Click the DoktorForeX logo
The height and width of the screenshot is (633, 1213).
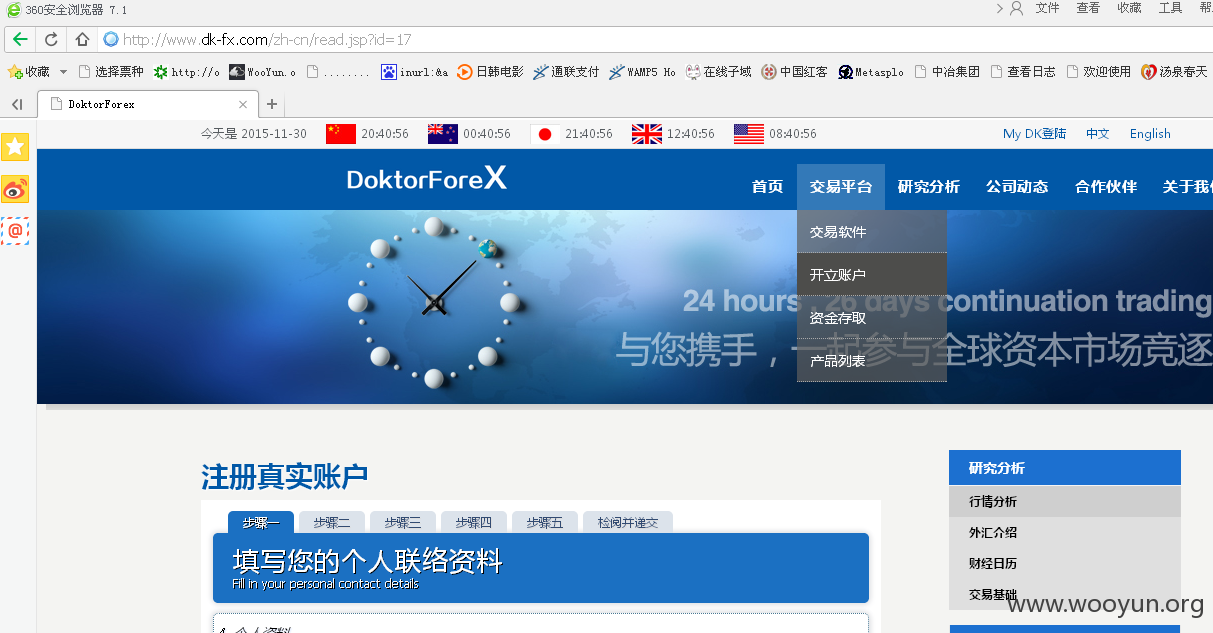point(427,179)
